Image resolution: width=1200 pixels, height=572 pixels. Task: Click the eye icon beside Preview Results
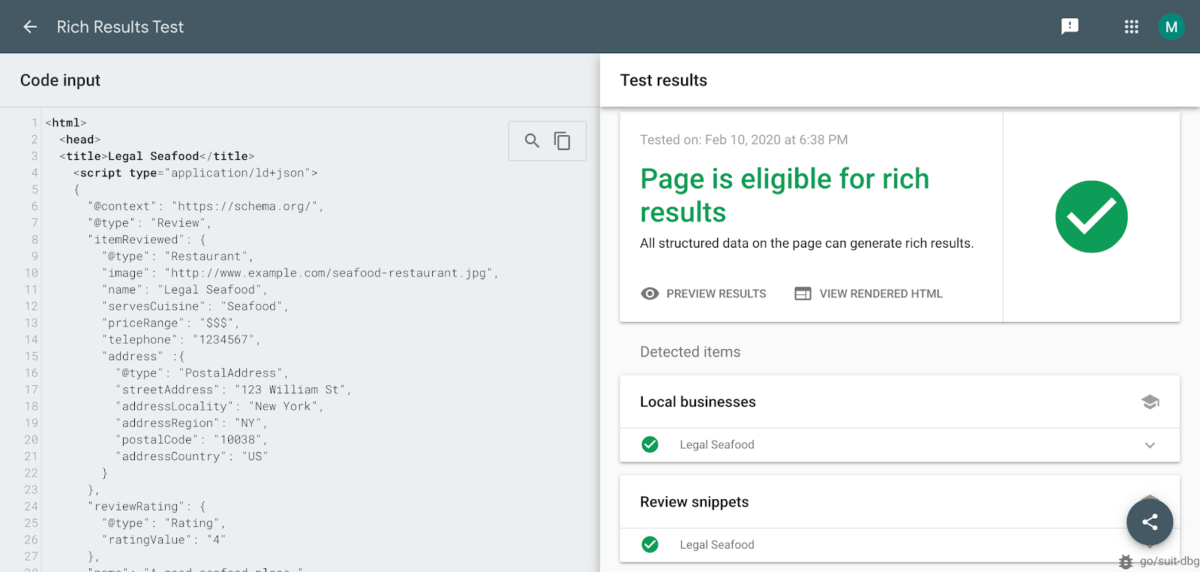(x=650, y=294)
